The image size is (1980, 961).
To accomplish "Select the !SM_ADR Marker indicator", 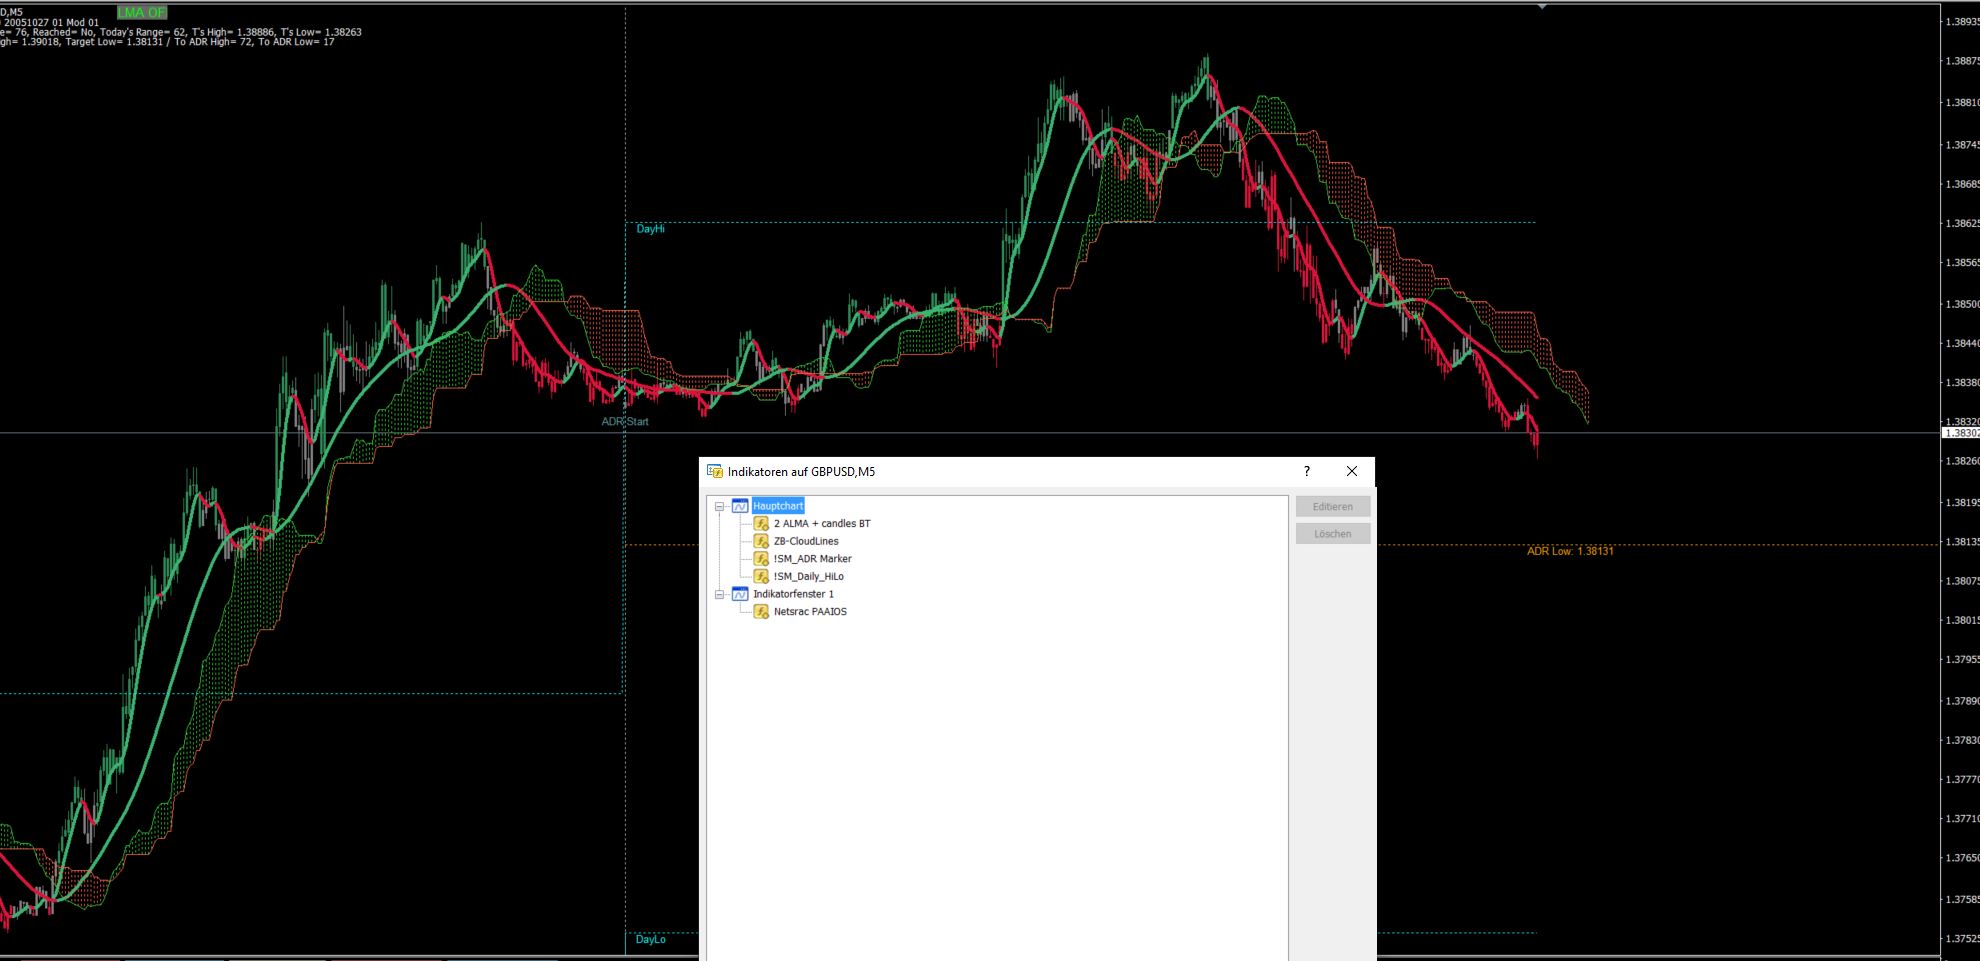I will 812,559.
